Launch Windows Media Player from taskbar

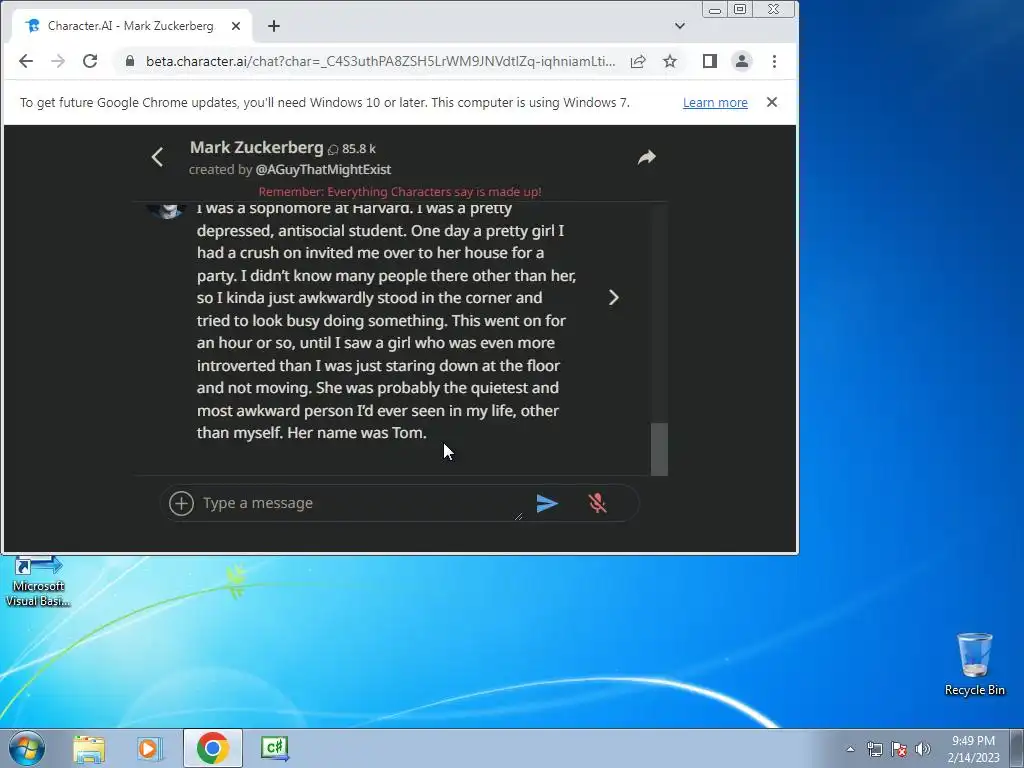click(150, 748)
